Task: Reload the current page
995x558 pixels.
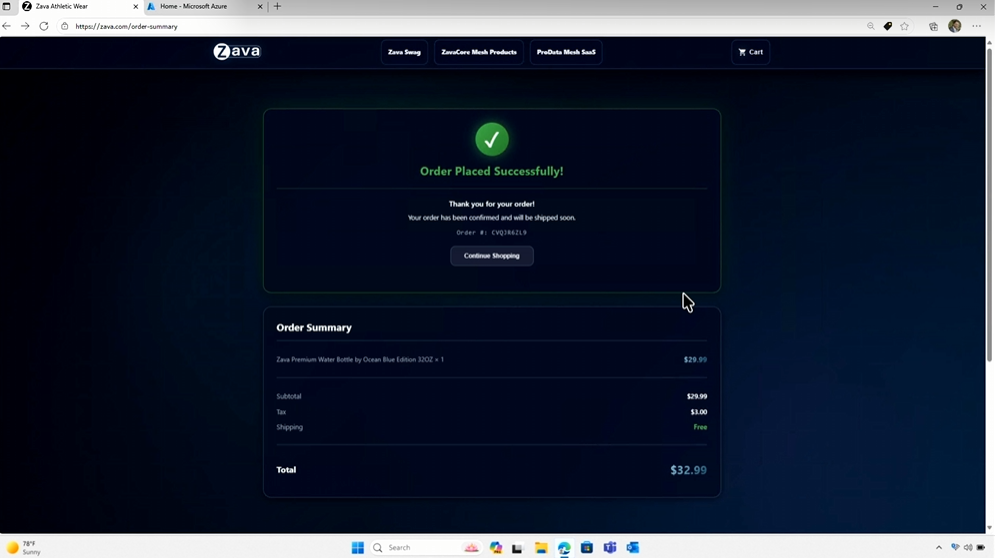Action: (44, 26)
